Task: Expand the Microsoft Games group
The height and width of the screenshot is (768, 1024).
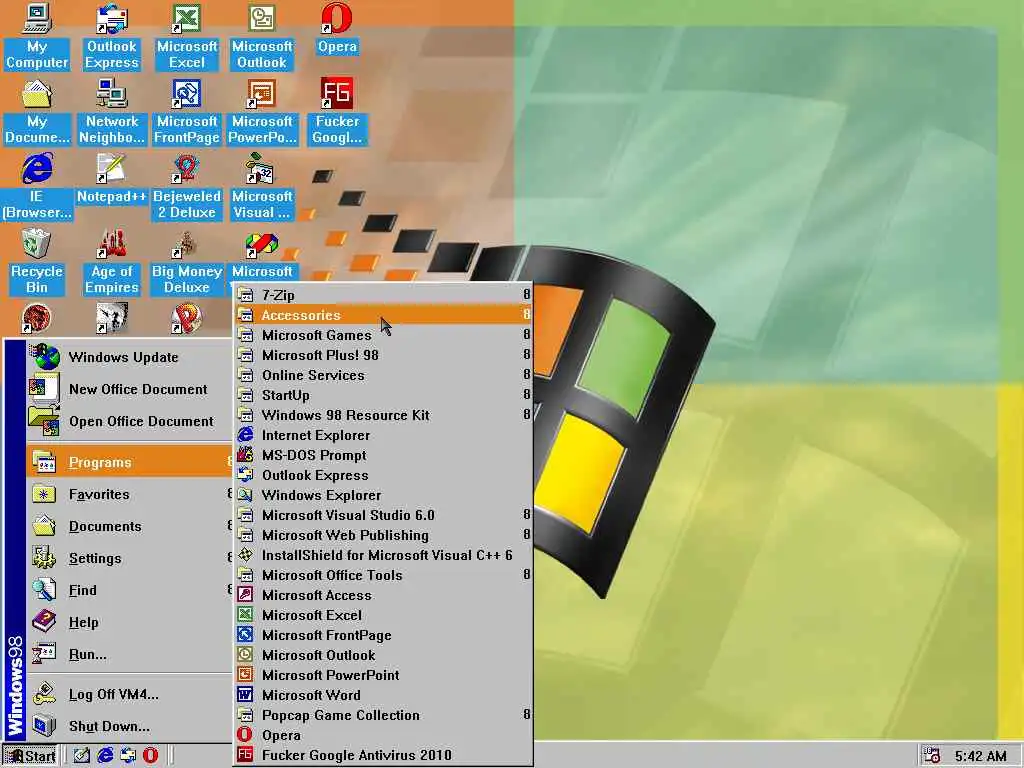Action: click(x=383, y=335)
